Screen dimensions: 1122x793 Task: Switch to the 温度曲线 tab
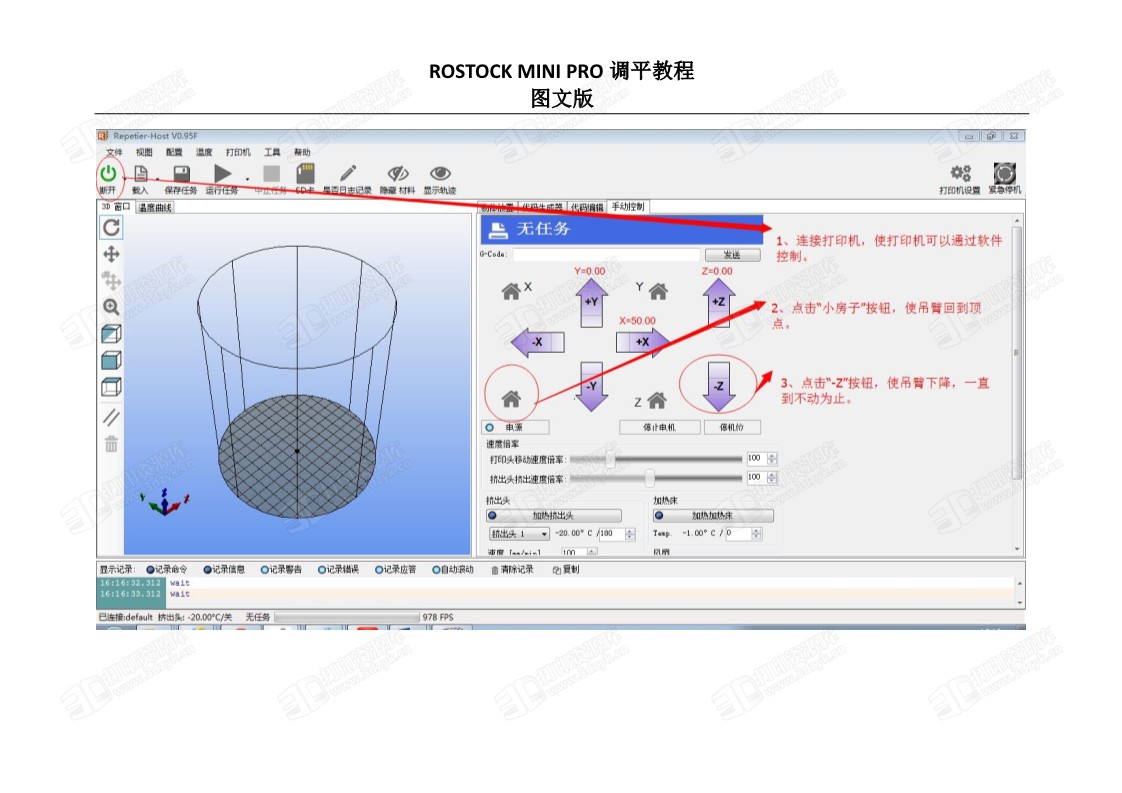click(x=155, y=207)
